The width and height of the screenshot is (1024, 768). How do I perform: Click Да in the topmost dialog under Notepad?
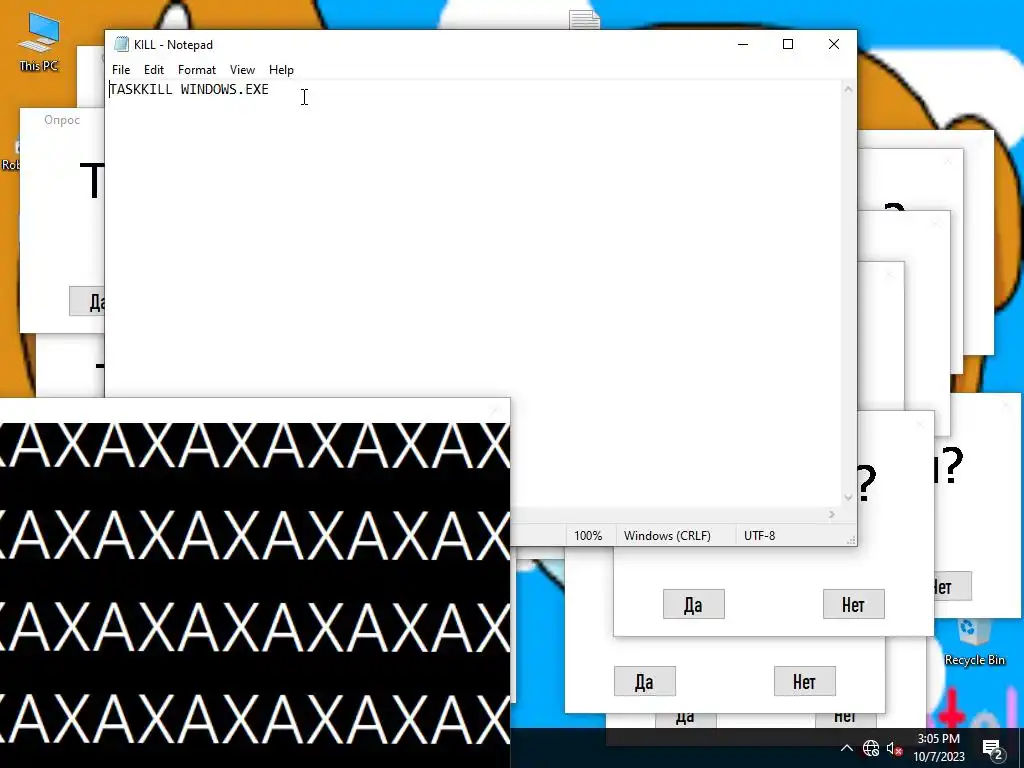click(x=694, y=604)
